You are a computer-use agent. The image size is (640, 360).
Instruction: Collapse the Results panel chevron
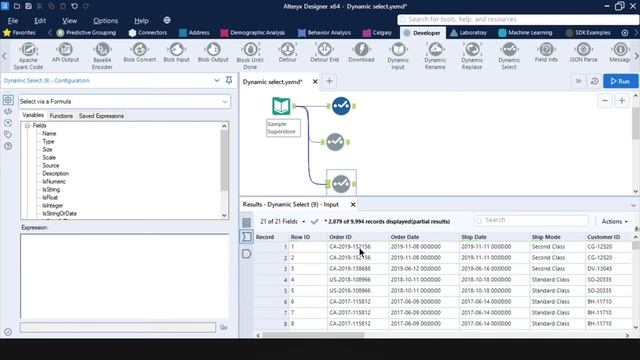(633, 205)
